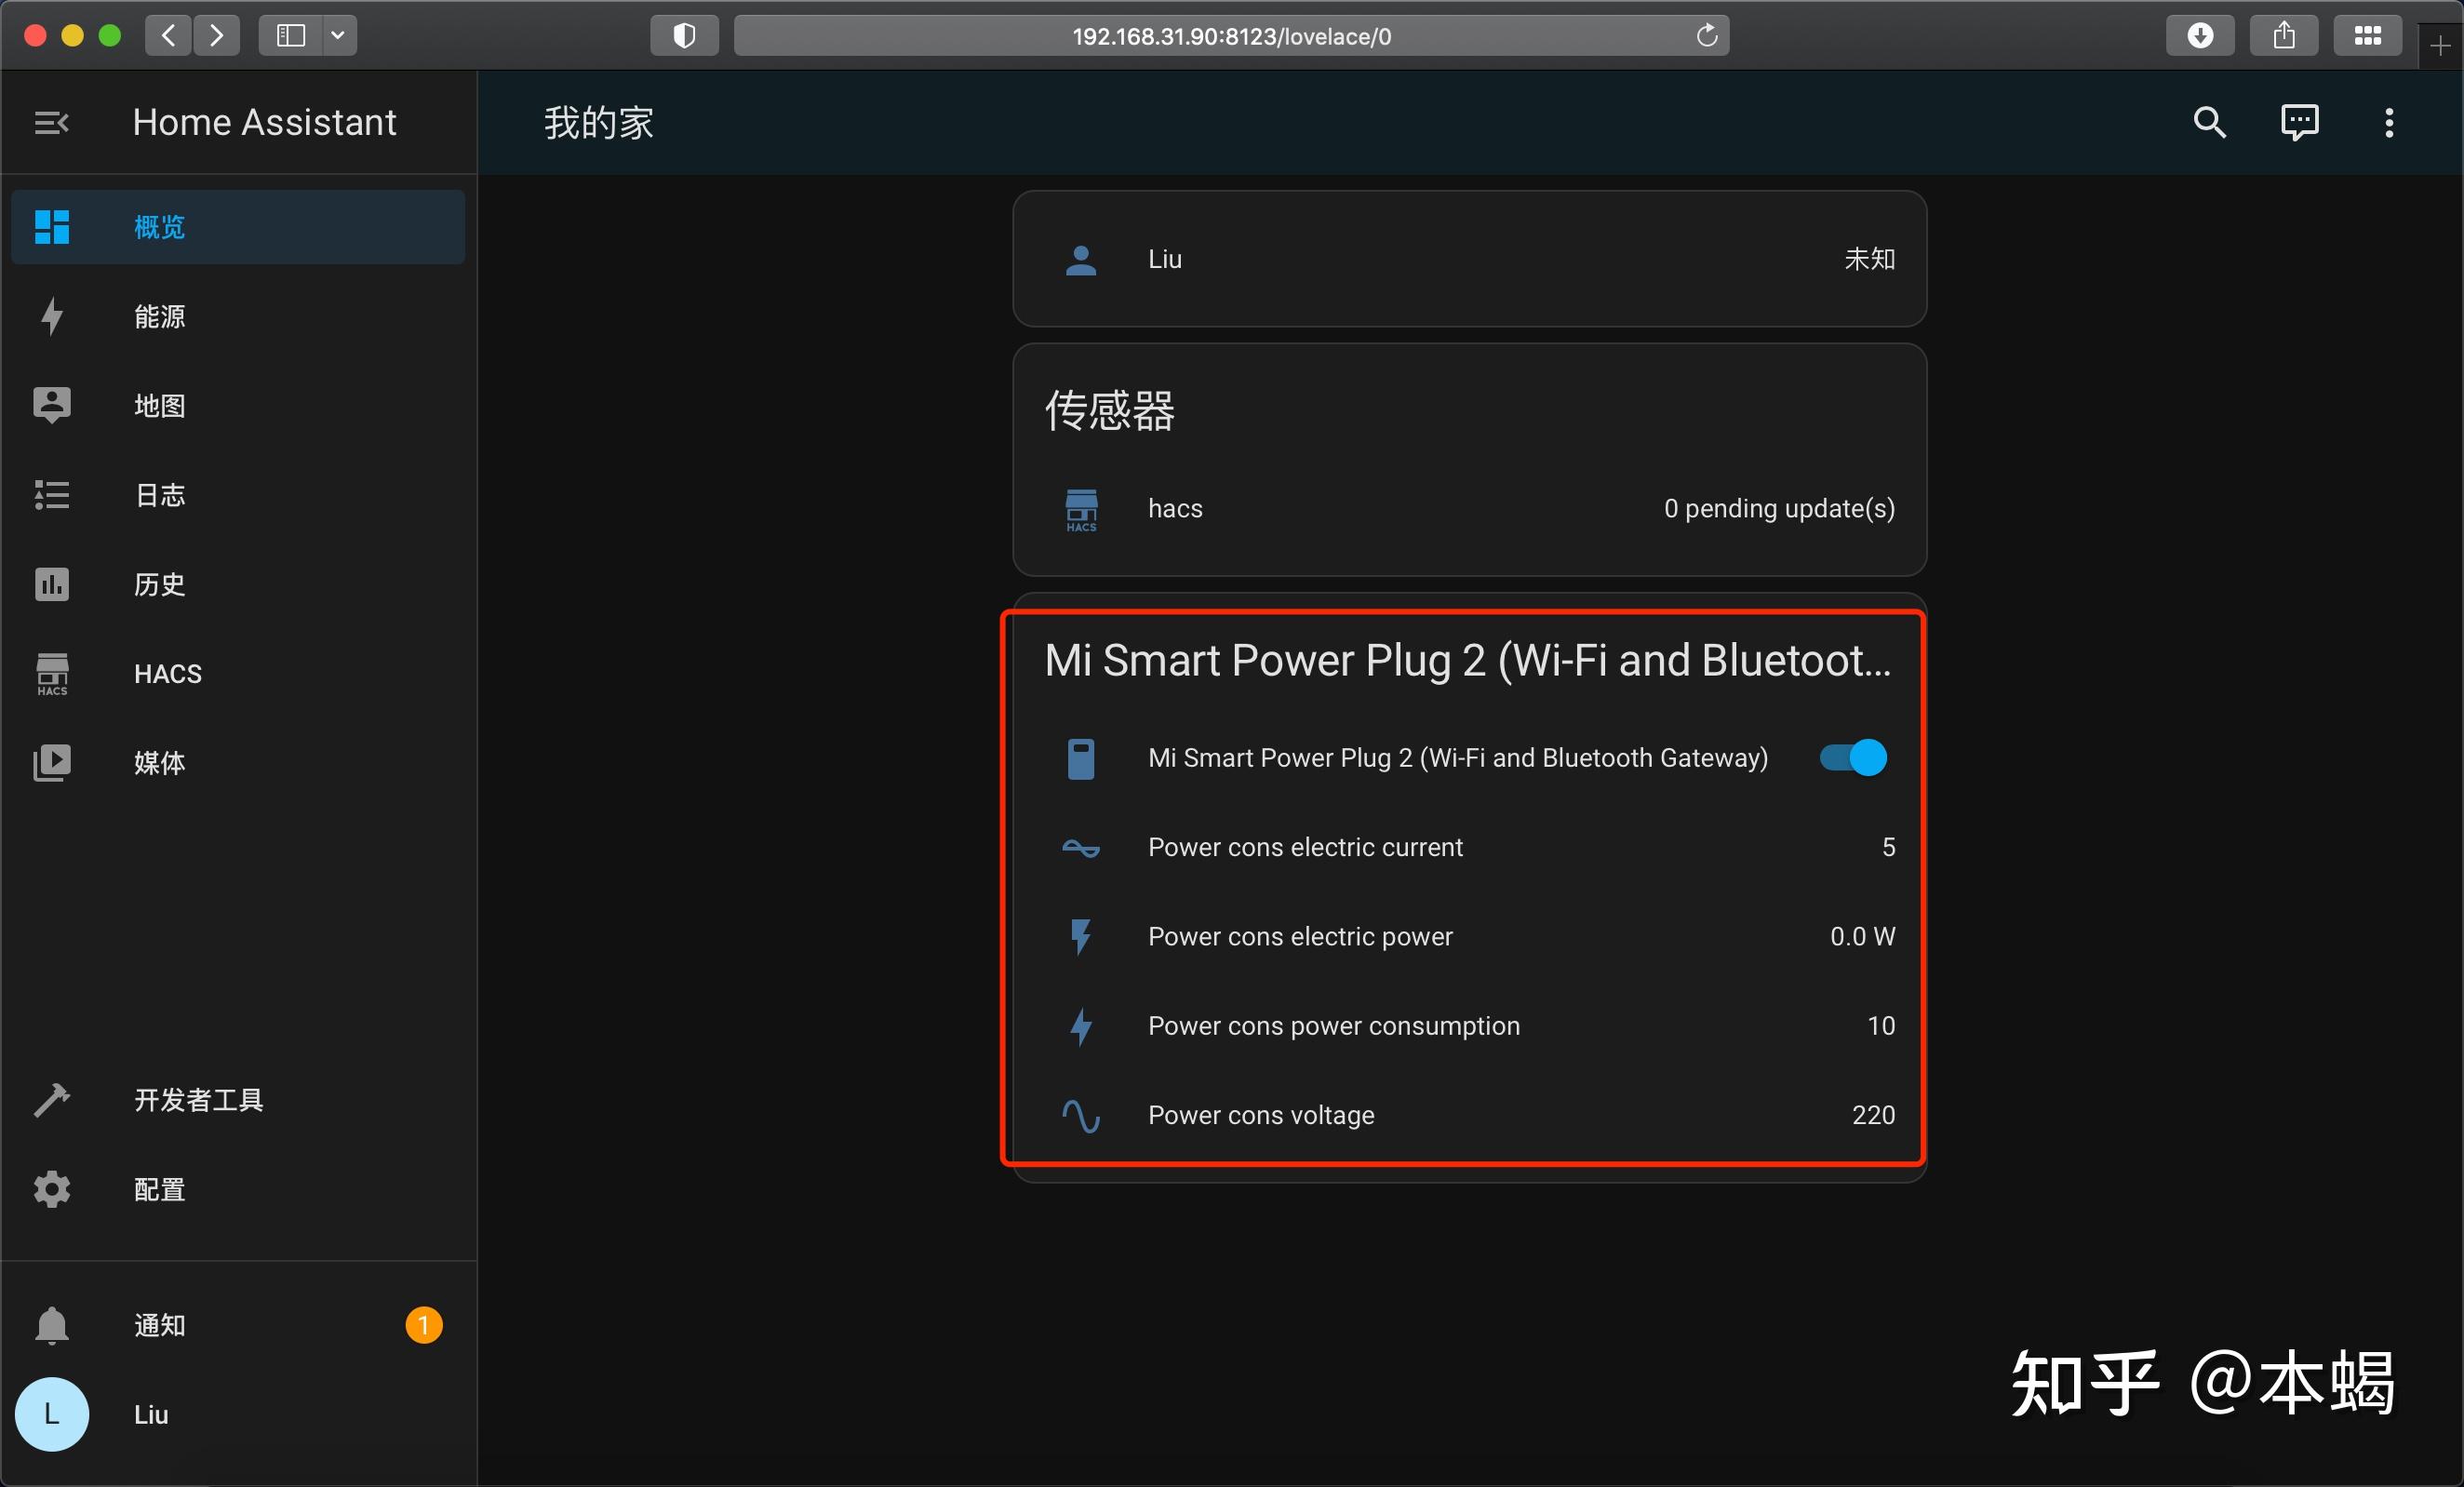Expand the Safari sidebar dropdown chevron
The width and height of the screenshot is (2464, 1487).
[x=338, y=36]
